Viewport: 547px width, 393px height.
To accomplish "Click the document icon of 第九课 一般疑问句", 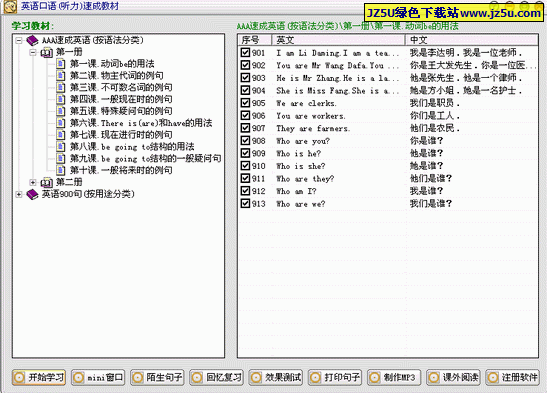I will tap(61, 159).
